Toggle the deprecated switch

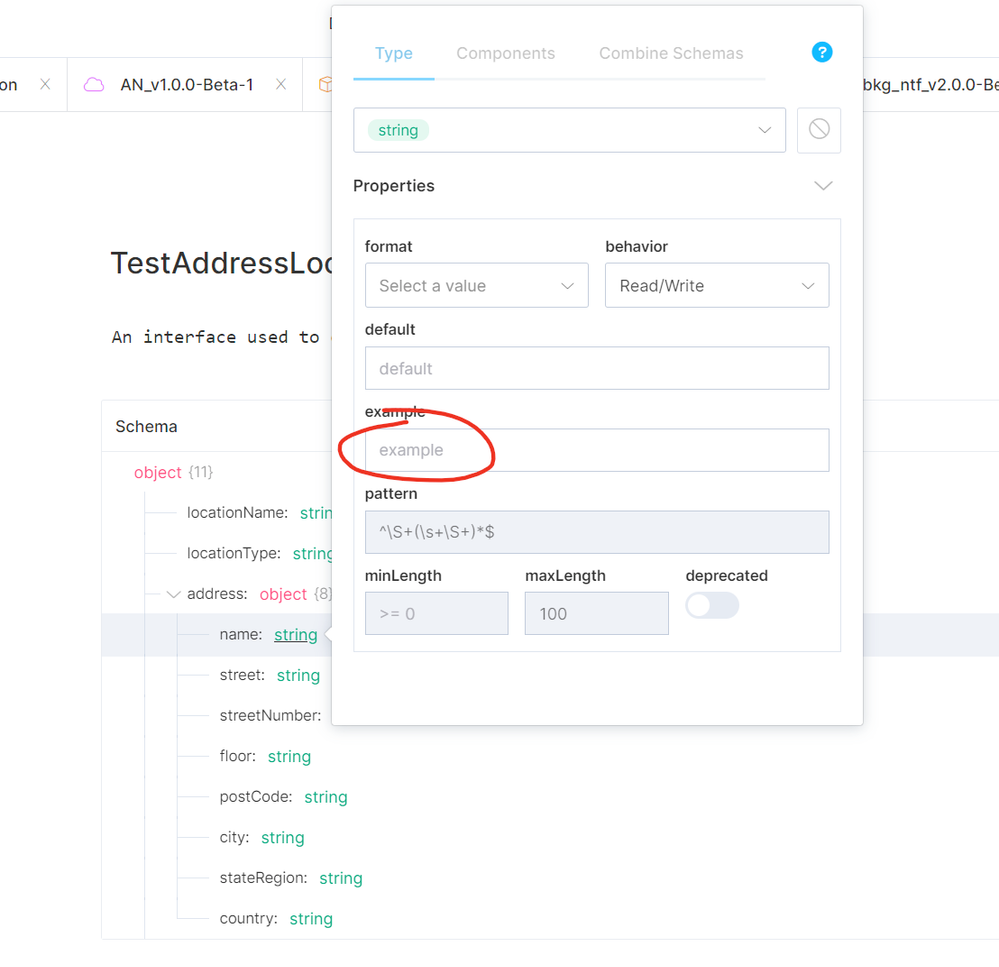(x=712, y=605)
